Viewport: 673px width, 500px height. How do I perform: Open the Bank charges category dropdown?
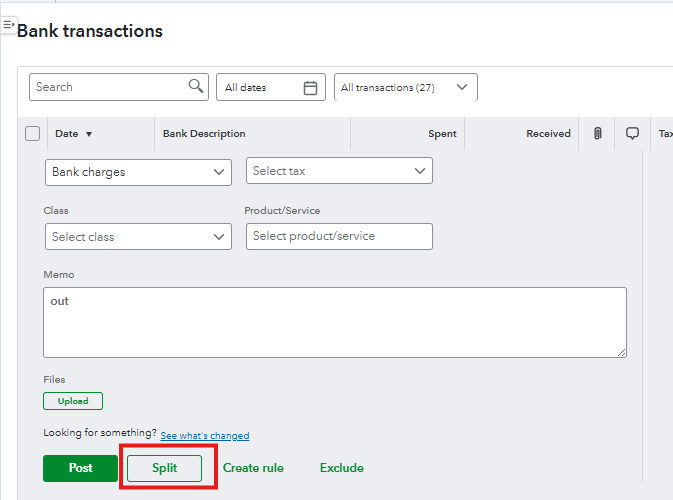(138, 172)
